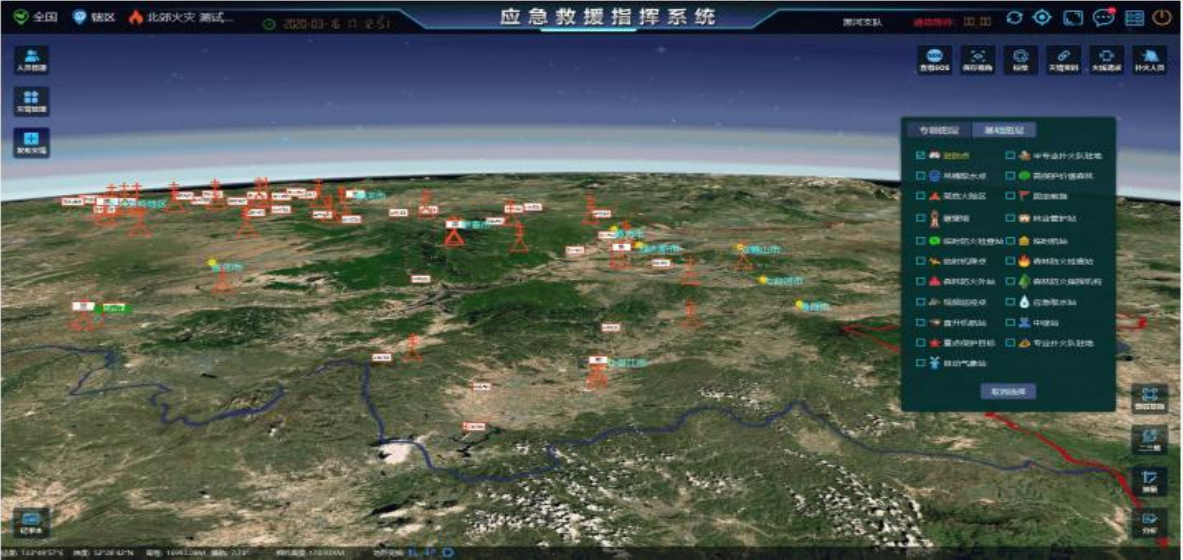This screenshot has height=560, width=1183.
Task: Click the 取消选择 button in layer panel
Action: (1007, 392)
